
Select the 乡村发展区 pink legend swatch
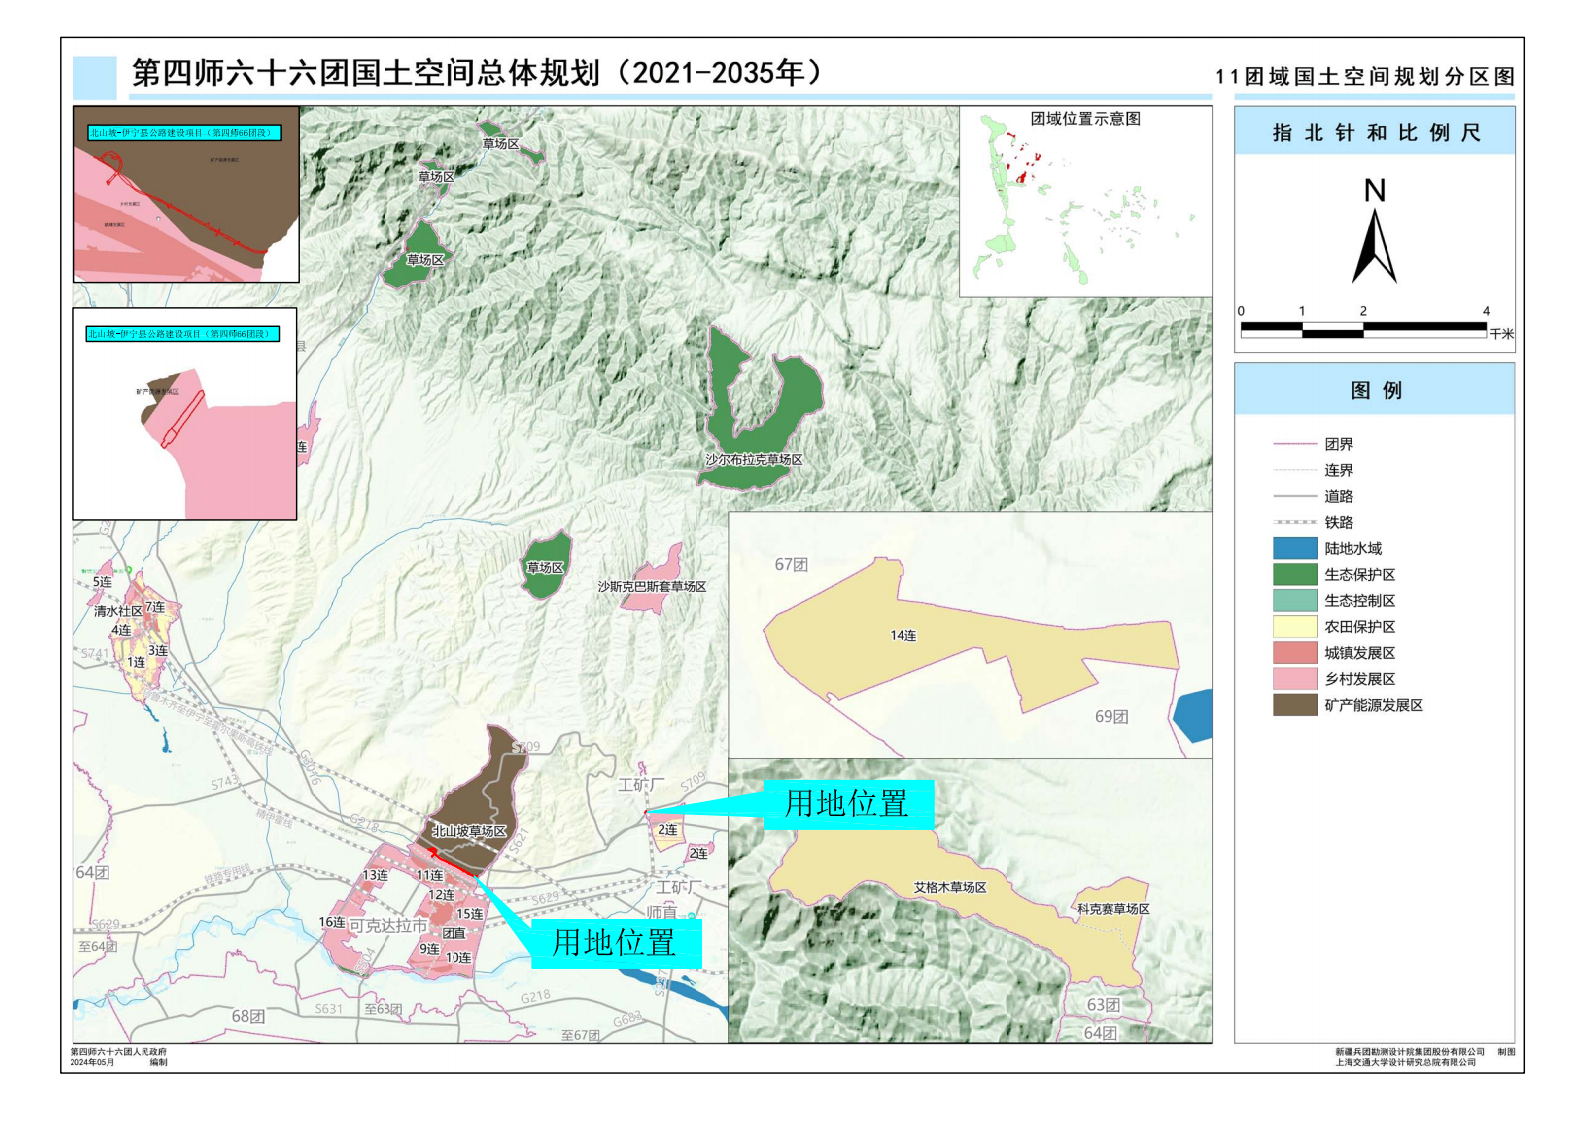(1295, 678)
